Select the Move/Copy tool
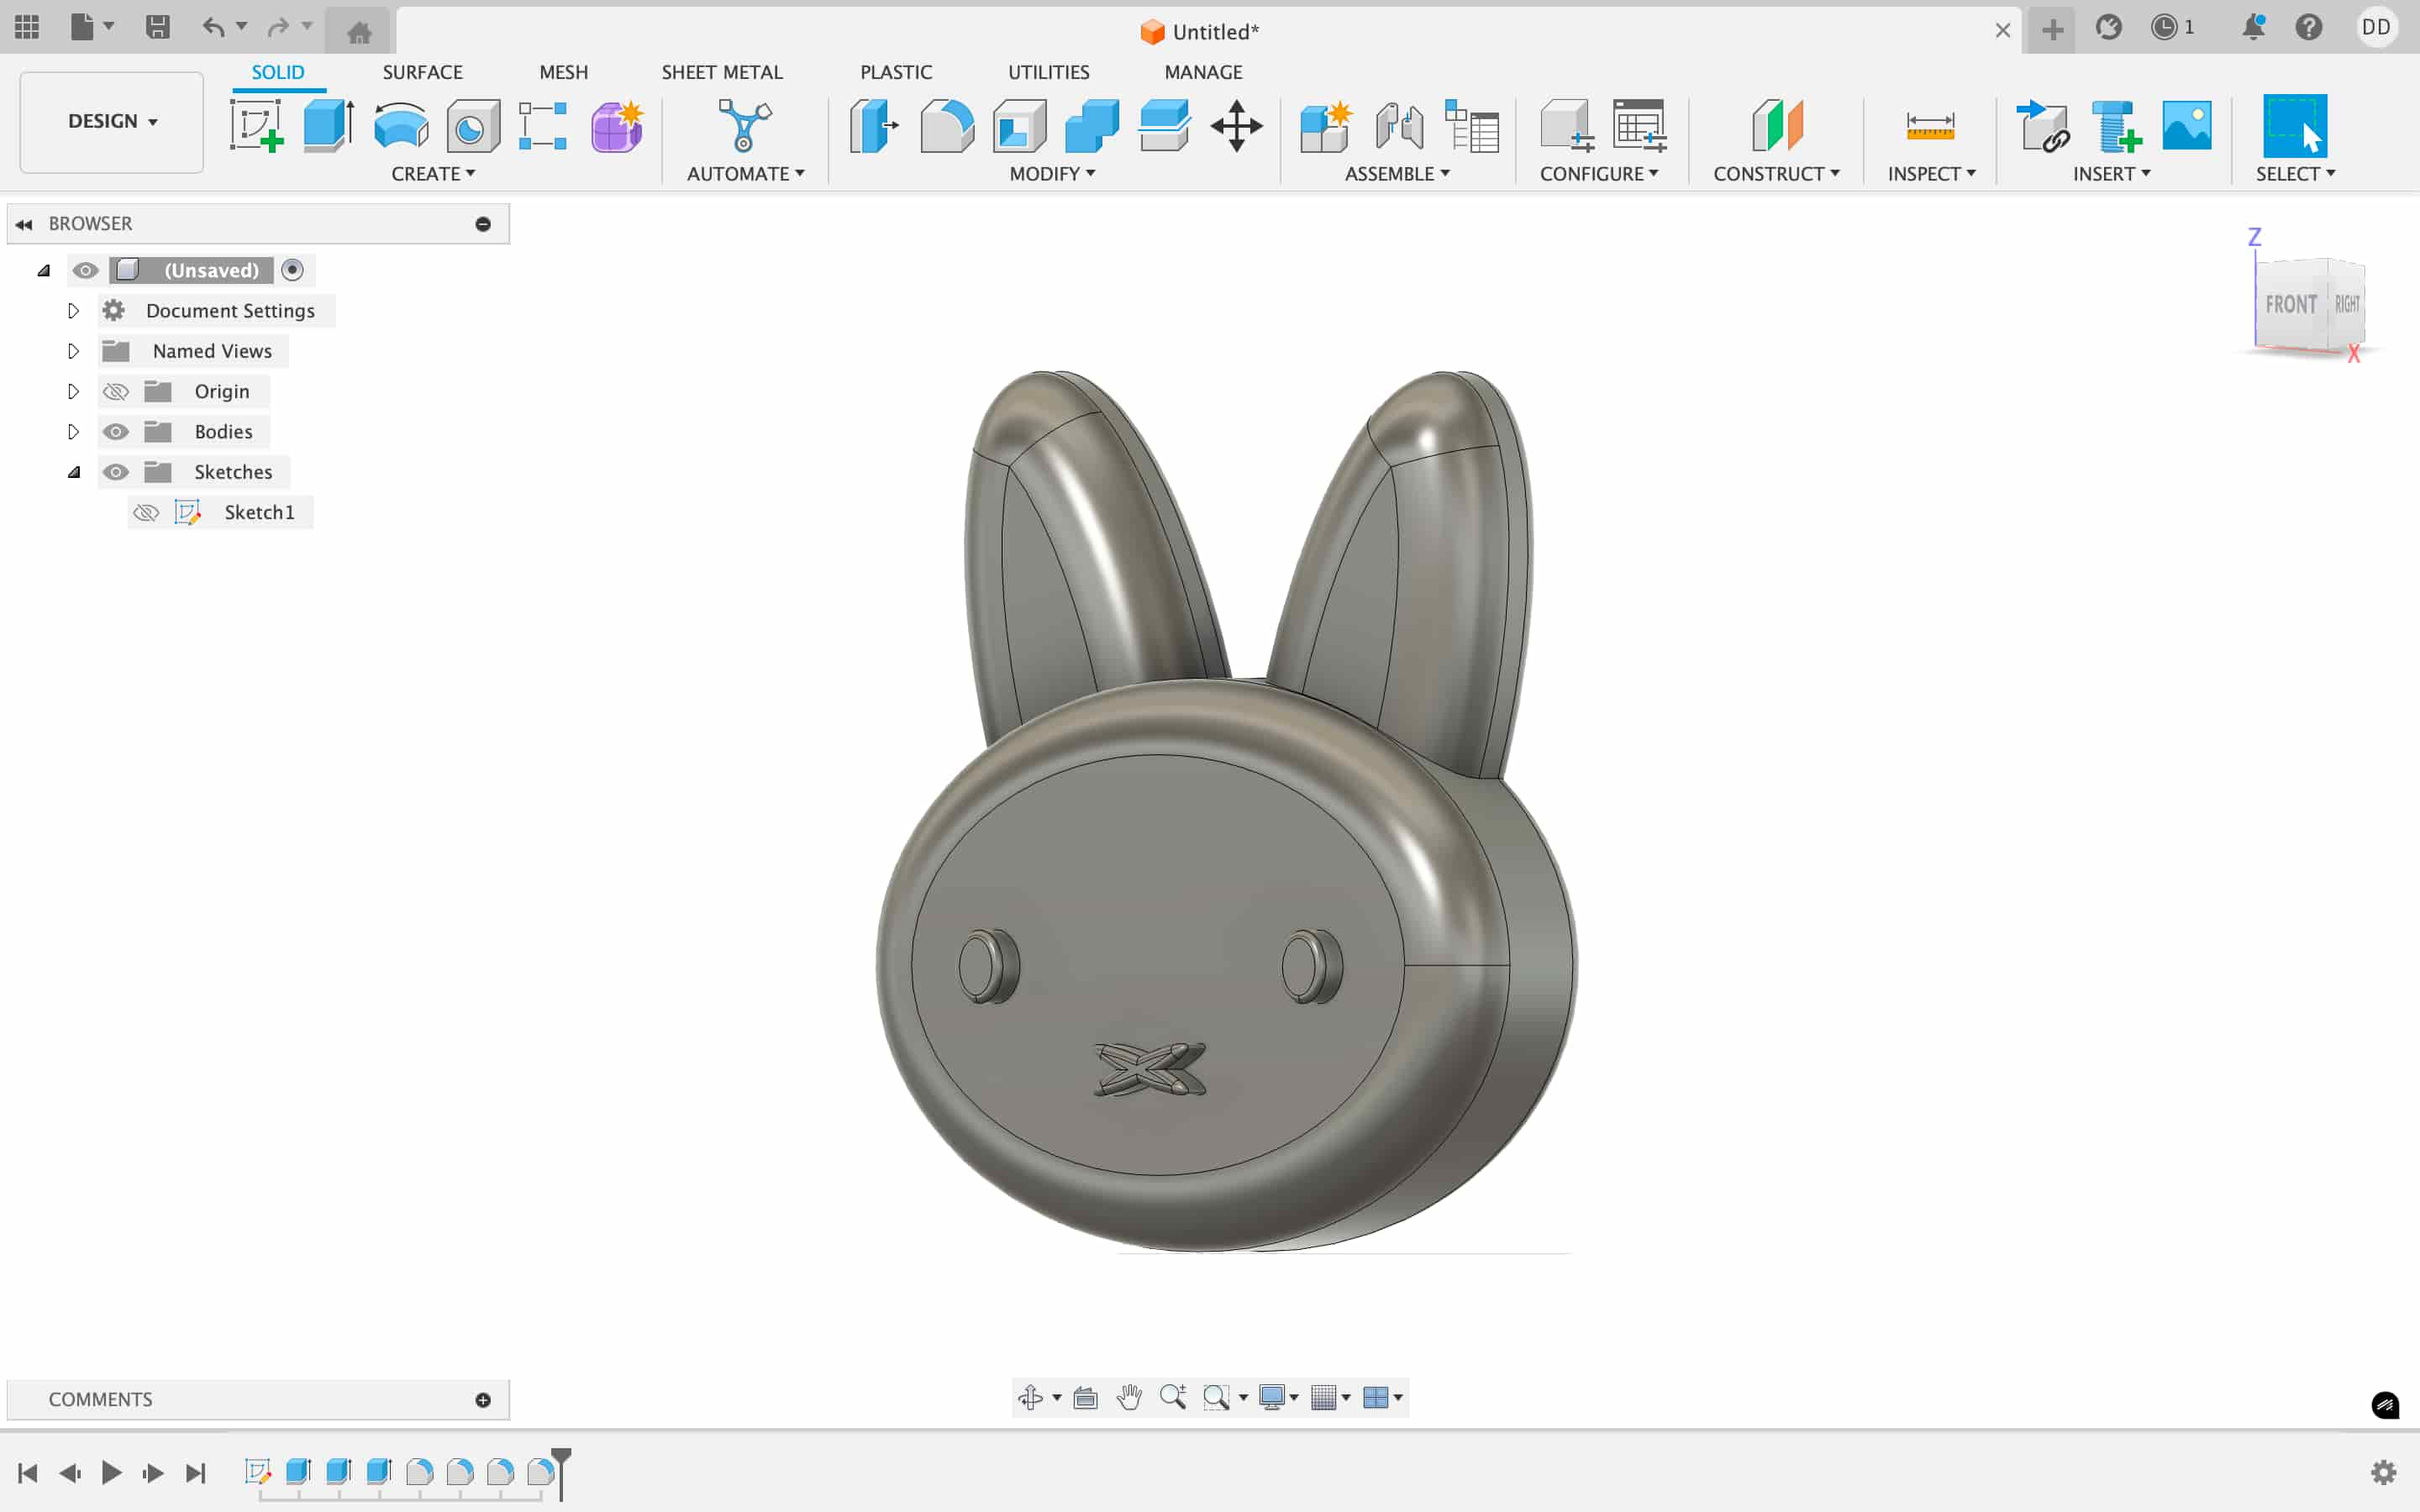The width and height of the screenshot is (2420, 1512). point(1237,126)
